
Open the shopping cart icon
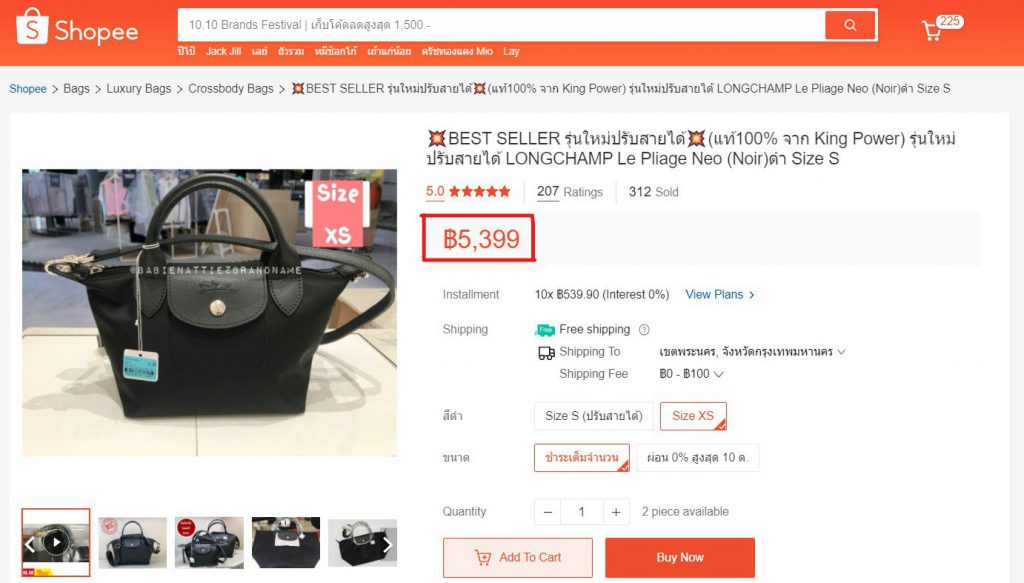(x=932, y=30)
